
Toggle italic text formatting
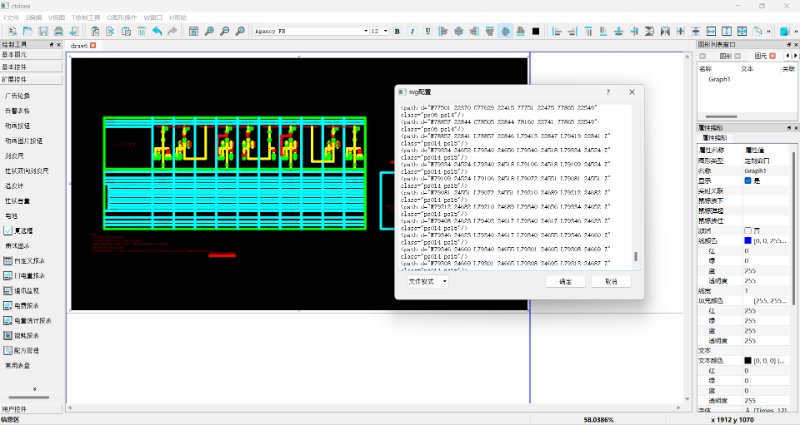[x=413, y=31]
